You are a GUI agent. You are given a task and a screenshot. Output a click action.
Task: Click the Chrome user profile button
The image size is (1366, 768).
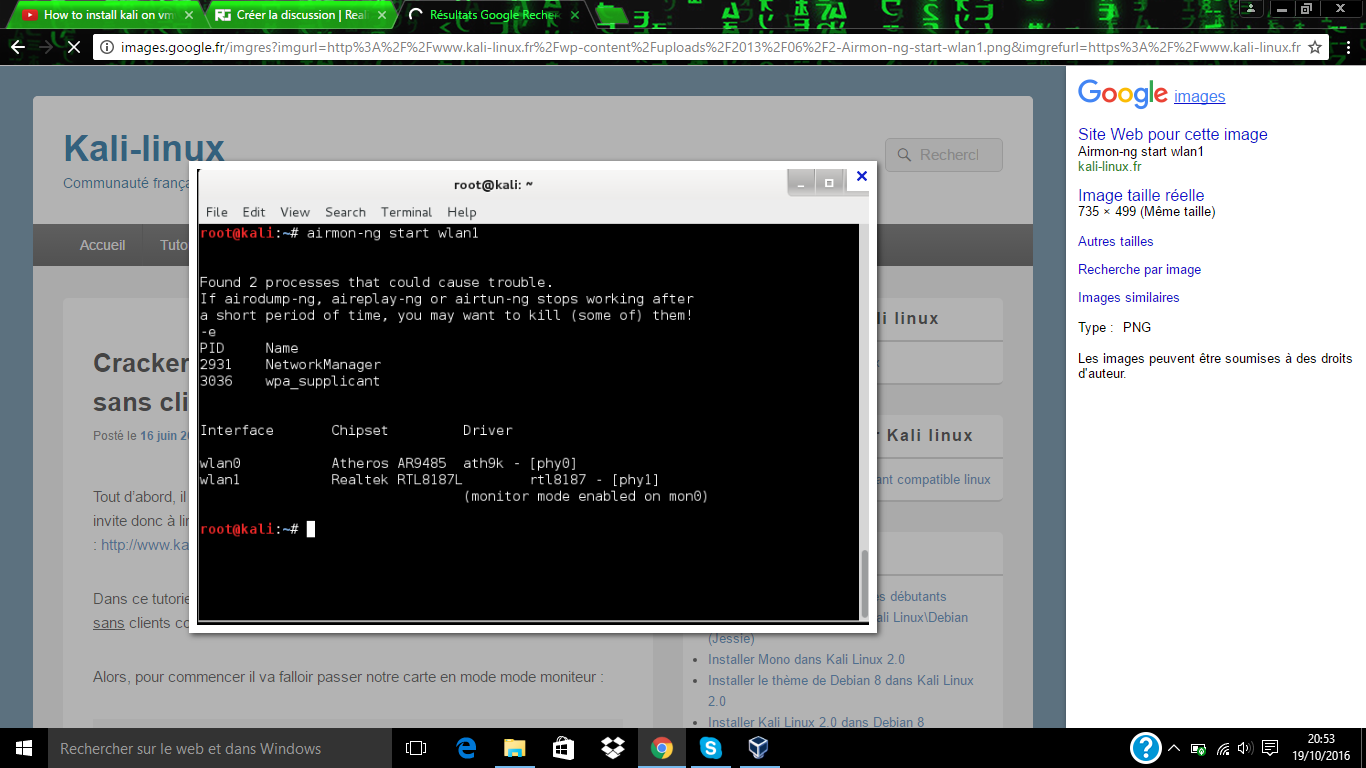tap(1250, 9)
